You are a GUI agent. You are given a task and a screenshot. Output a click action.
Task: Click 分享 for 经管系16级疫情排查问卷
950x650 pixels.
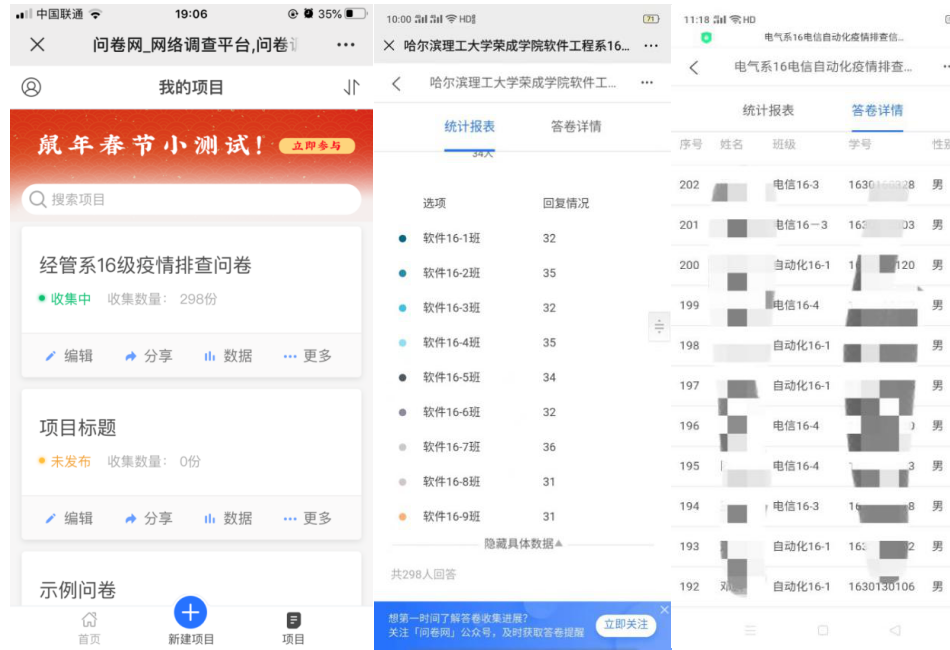coord(148,356)
